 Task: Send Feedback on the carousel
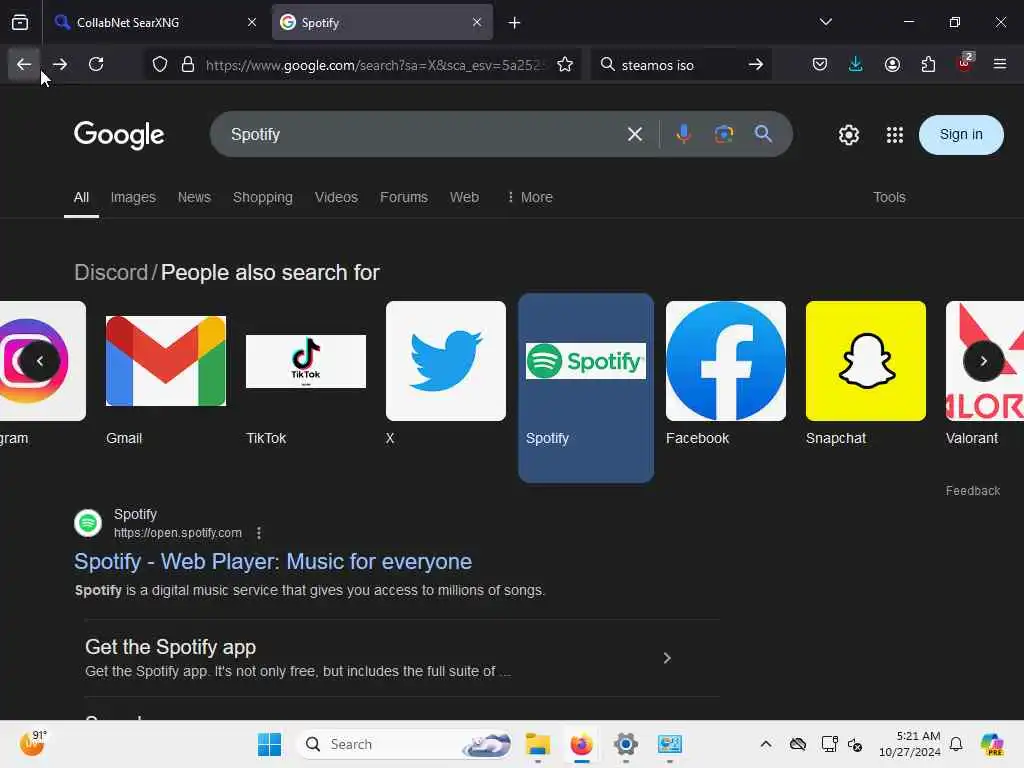pos(972,491)
